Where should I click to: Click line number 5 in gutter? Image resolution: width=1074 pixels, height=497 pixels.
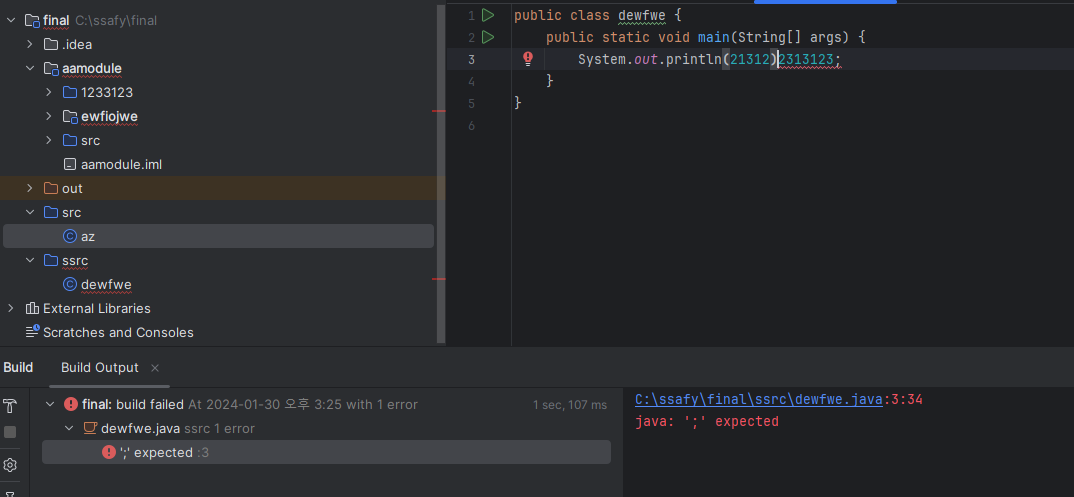click(471, 103)
